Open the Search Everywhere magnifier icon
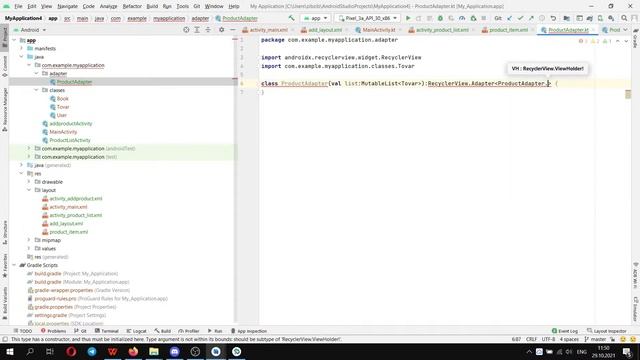 pyautogui.click(x=624, y=18)
